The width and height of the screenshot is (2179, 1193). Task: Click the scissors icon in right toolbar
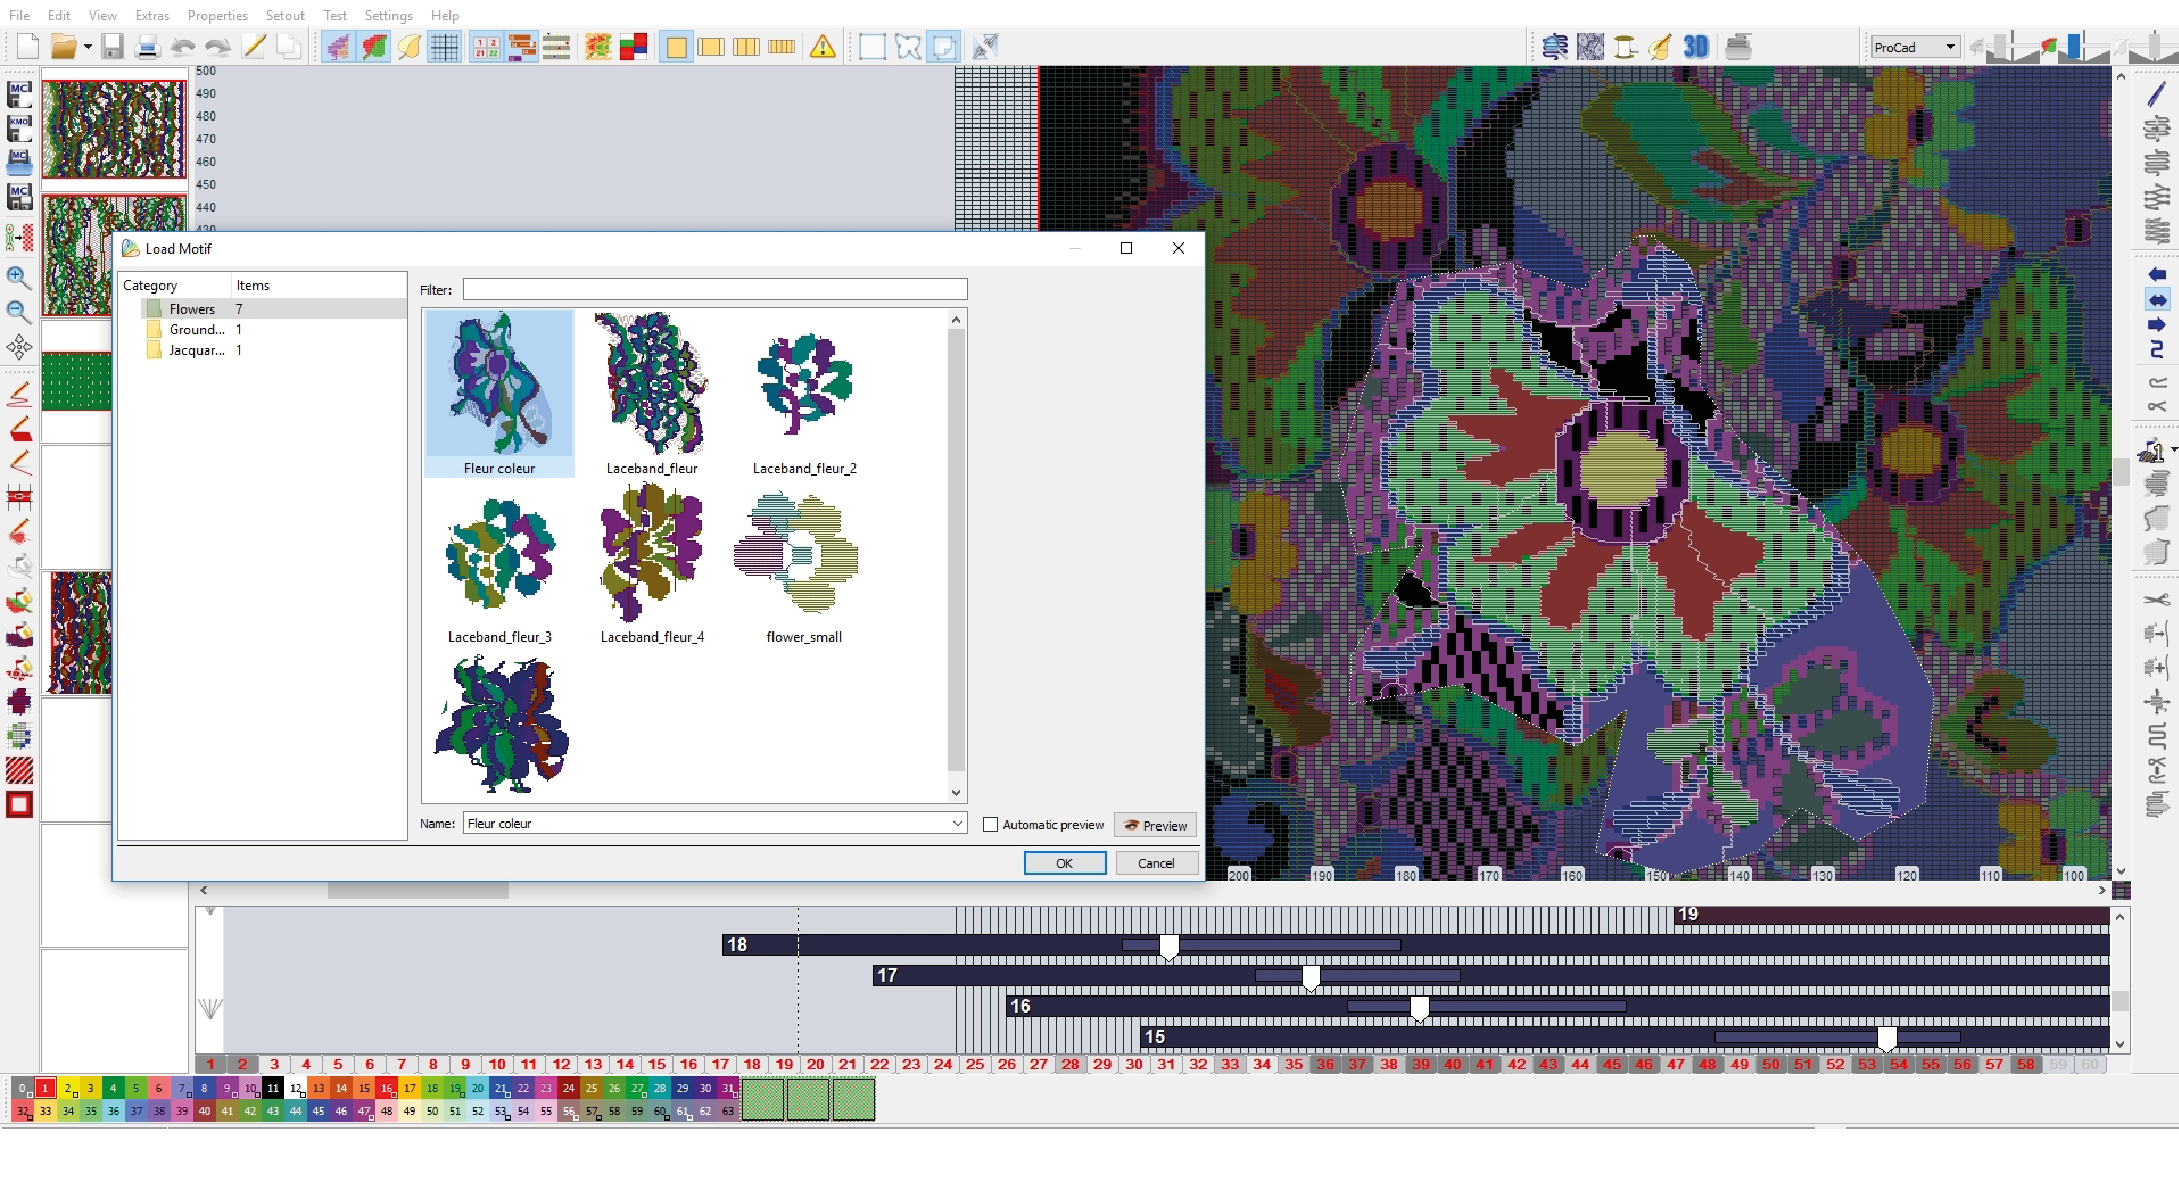click(x=2156, y=599)
